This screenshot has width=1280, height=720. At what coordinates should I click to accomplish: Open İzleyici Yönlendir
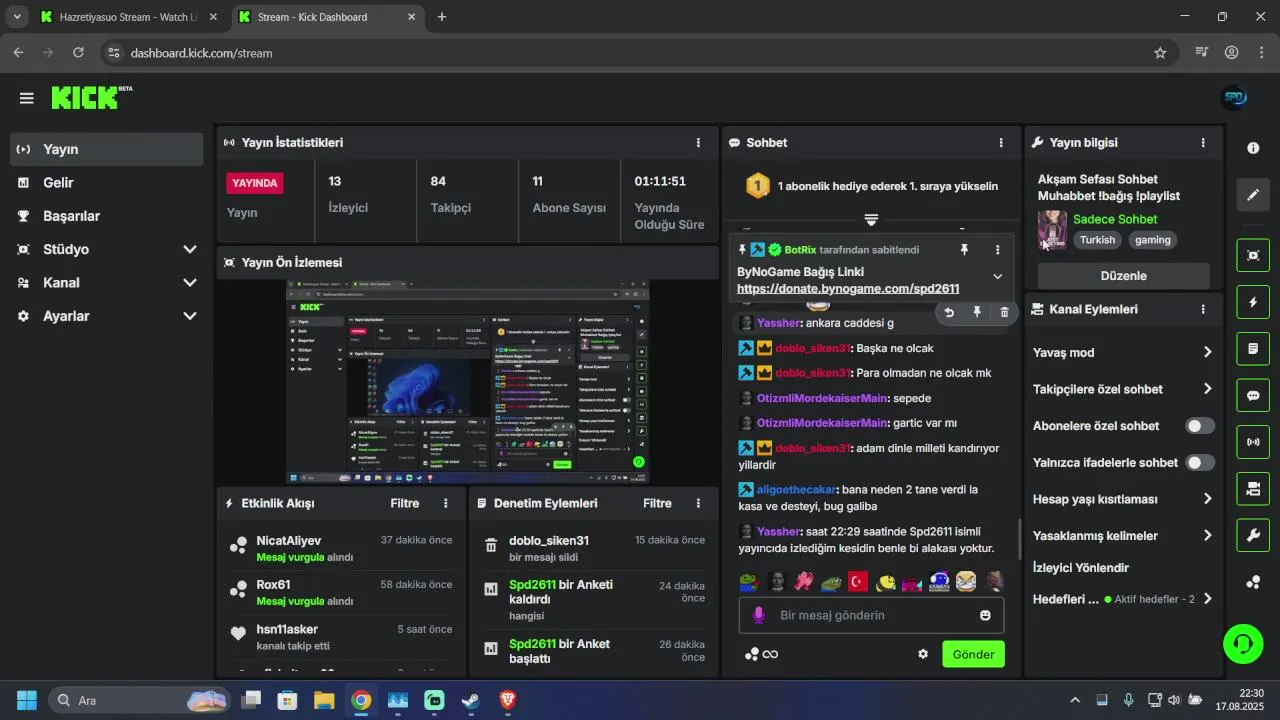tap(1081, 568)
